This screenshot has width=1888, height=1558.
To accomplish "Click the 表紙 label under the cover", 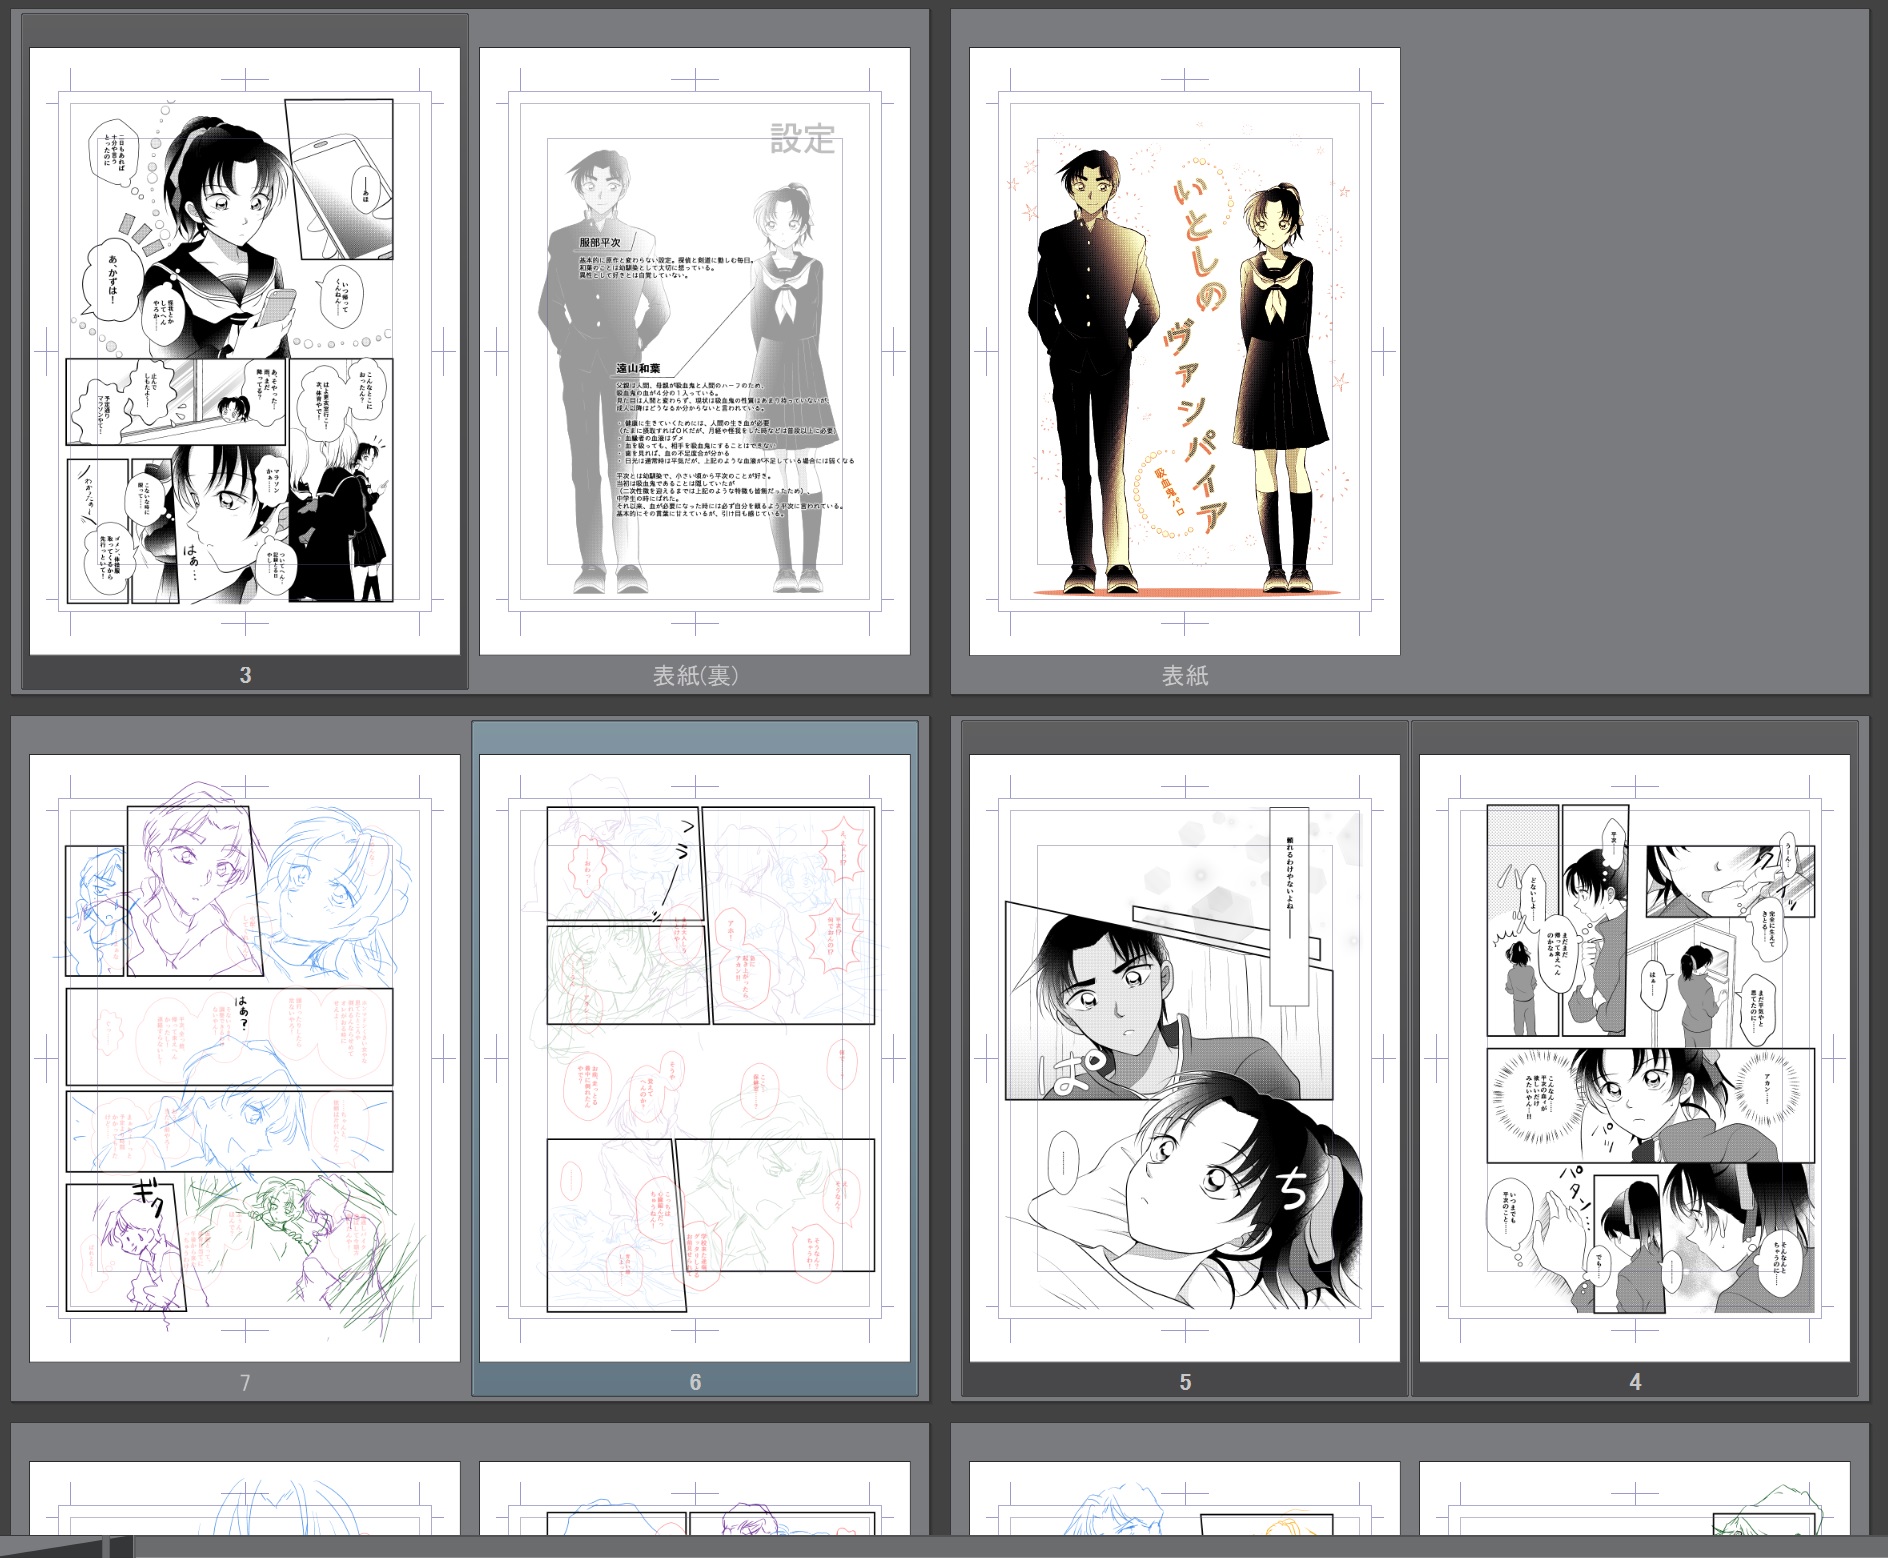I will 1185,676.
